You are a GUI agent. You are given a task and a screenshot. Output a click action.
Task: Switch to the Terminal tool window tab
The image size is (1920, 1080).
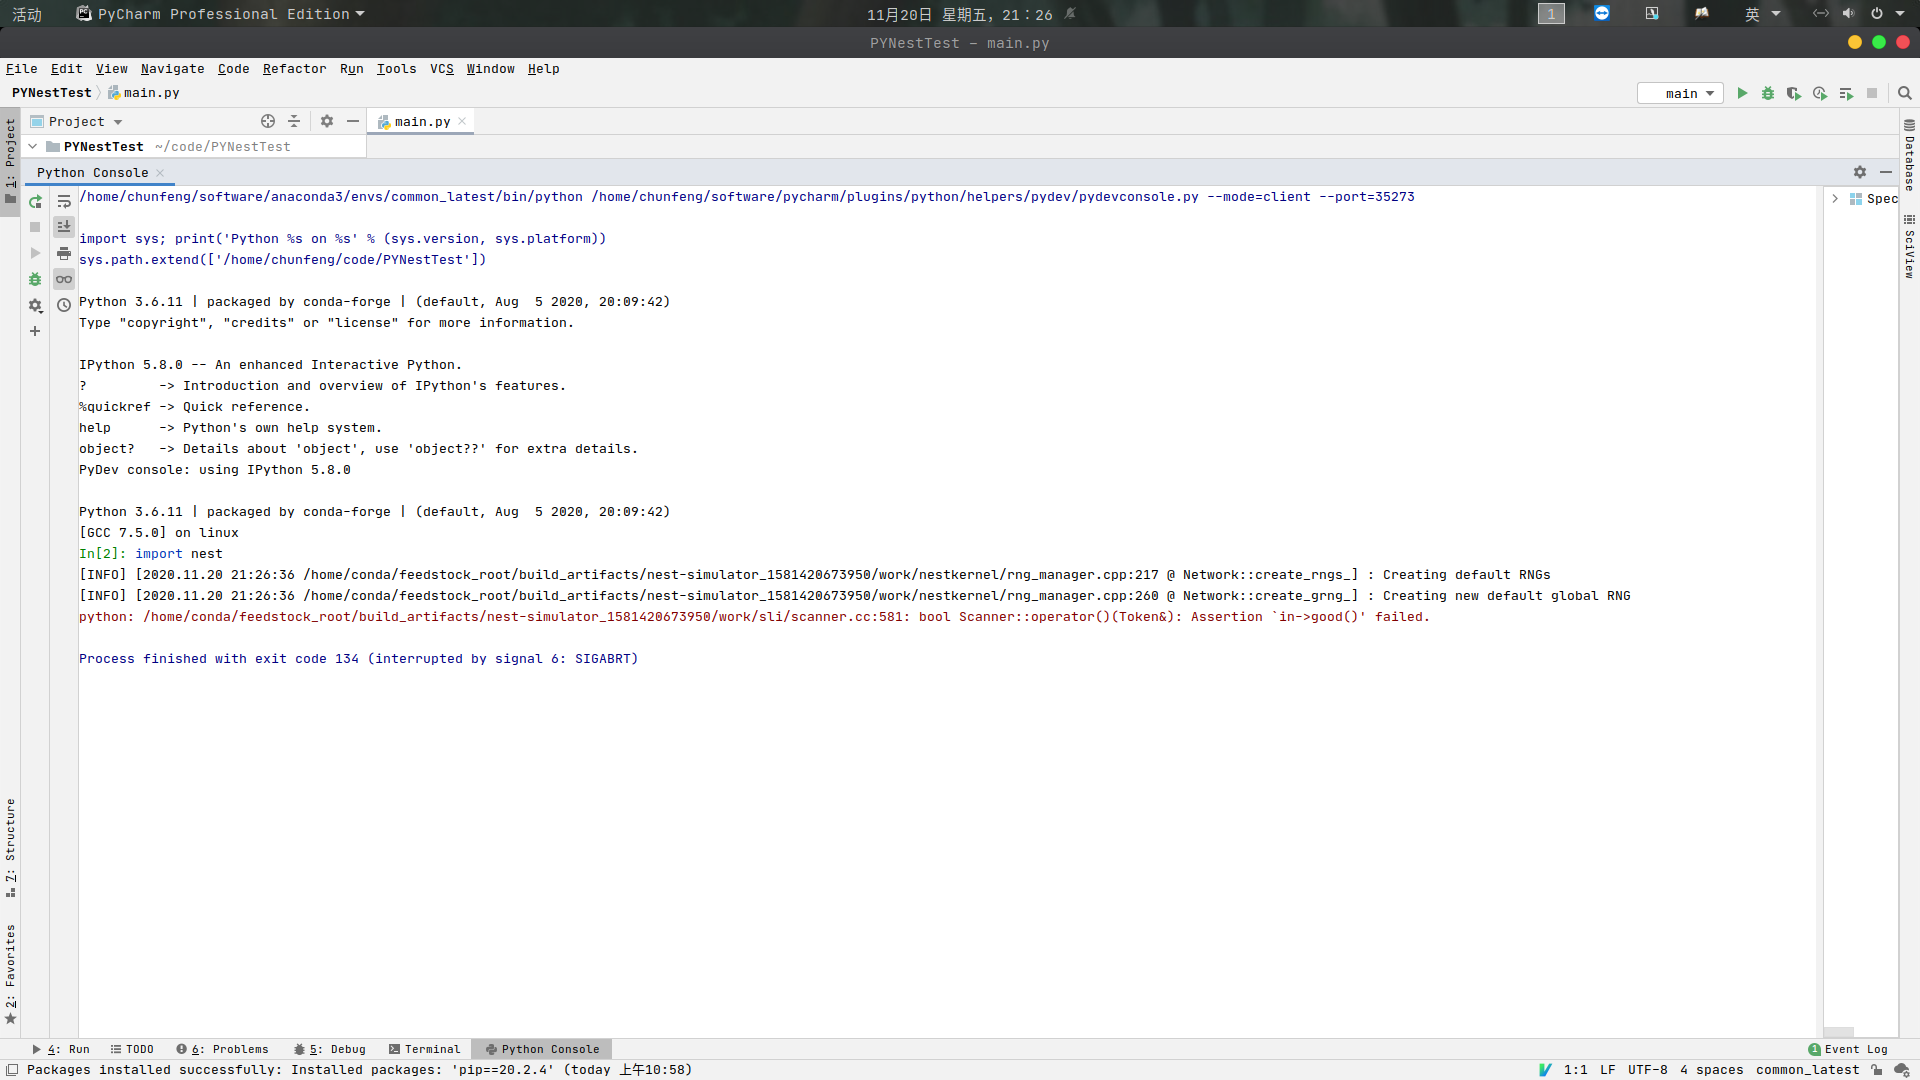coord(424,1049)
